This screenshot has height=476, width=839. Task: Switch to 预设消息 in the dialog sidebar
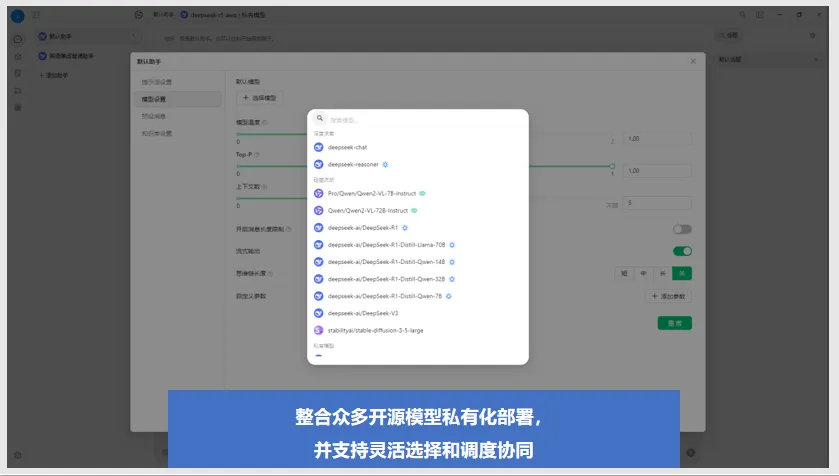pyautogui.click(x=178, y=116)
